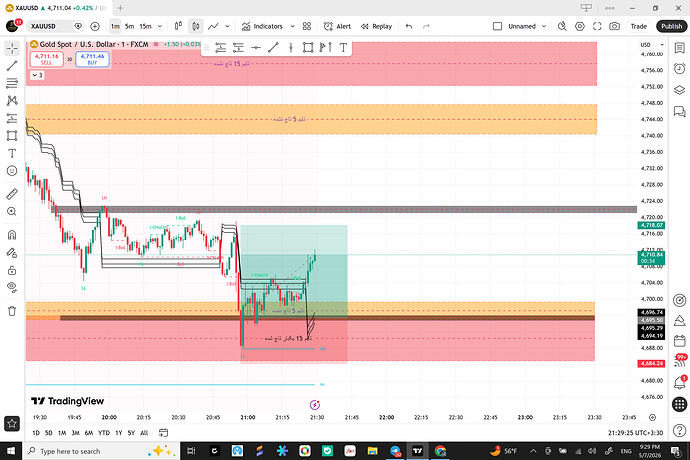Toggle magnet mode in left toolbar
Viewport: 690px width, 460px height.
[12, 235]
